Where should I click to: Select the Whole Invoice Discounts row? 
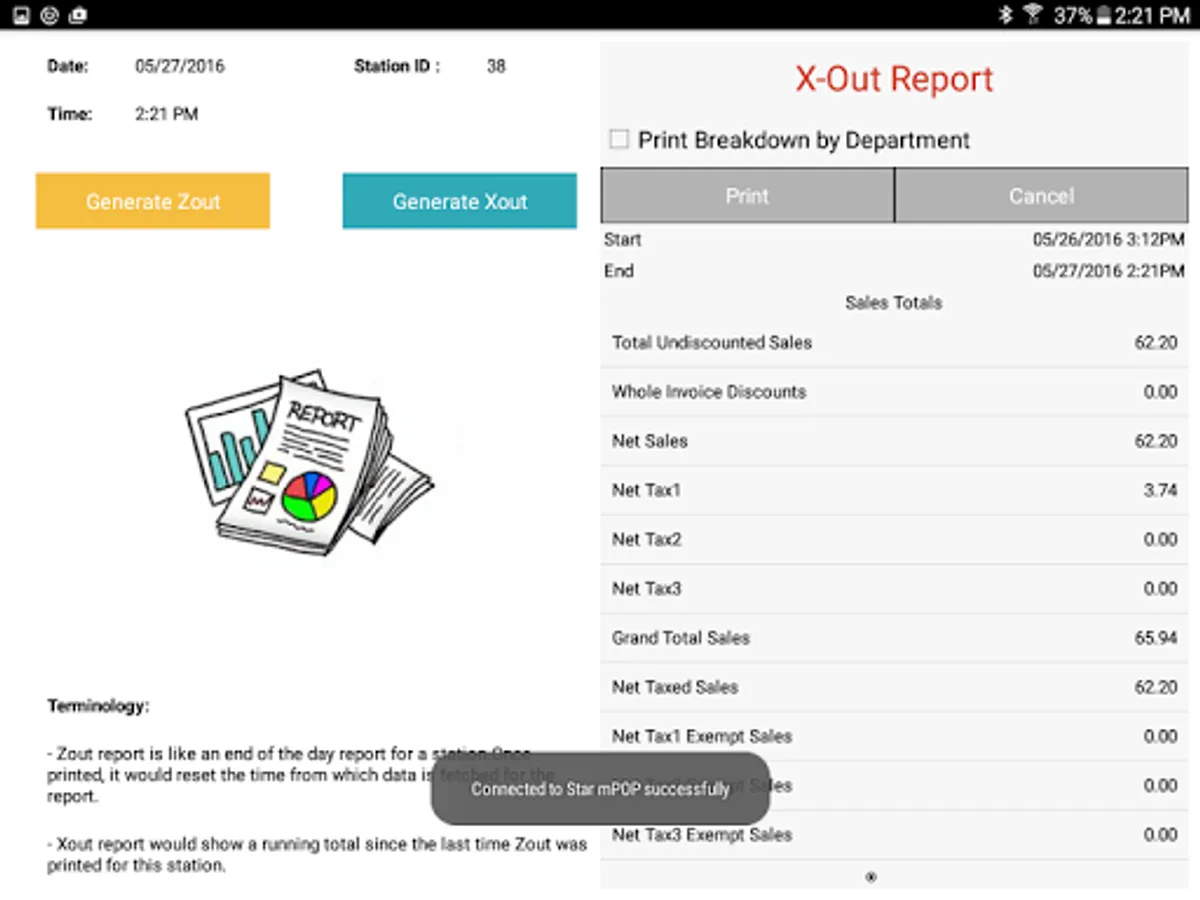[x=894, y=392]
